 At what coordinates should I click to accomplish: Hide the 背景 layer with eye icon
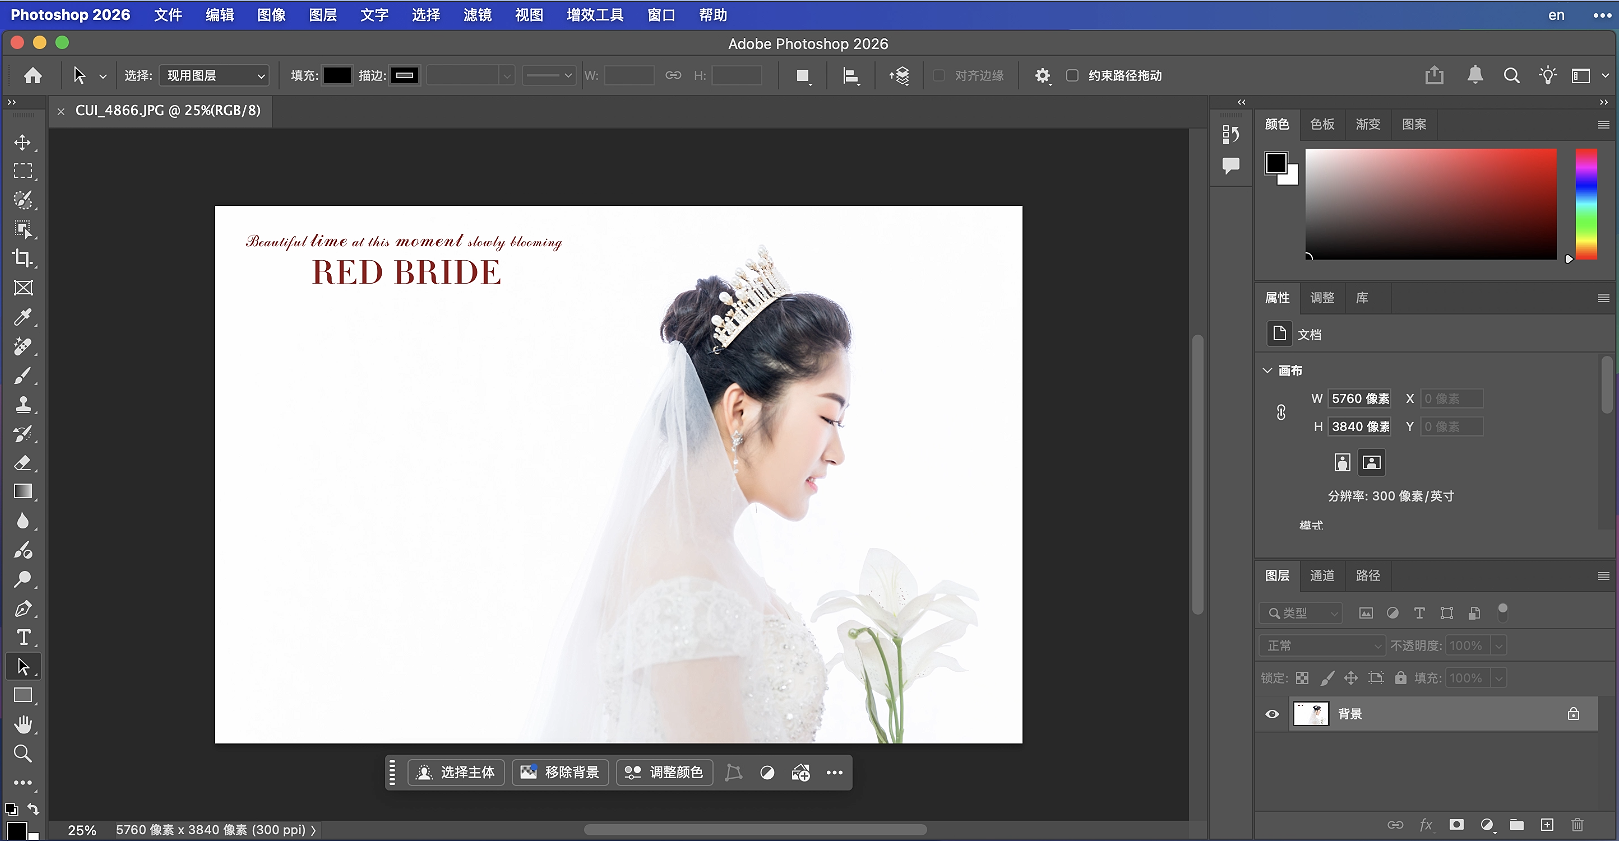point(1272,714)
